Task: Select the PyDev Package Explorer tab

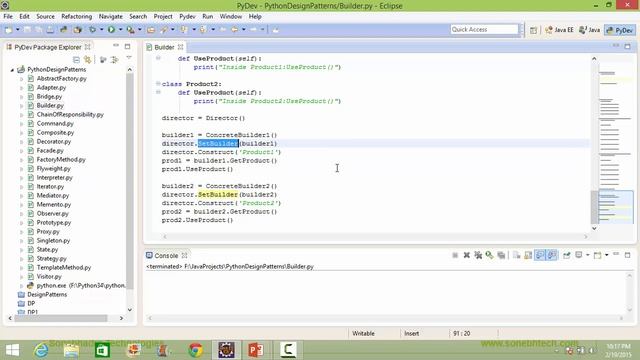Action: 48,47
